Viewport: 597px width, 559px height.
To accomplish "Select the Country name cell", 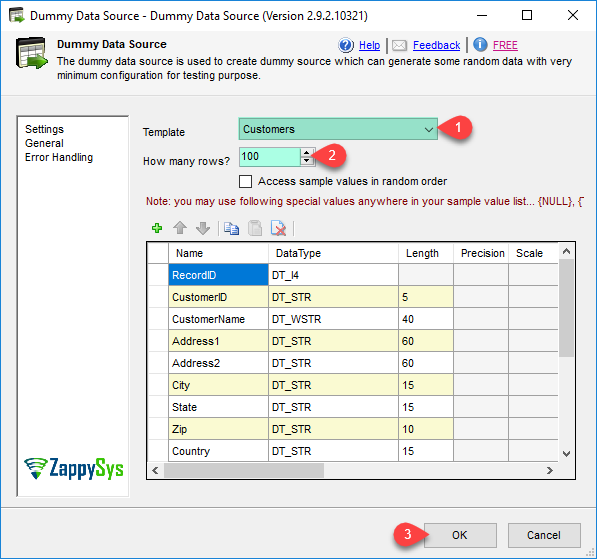I will click(218, 451).
